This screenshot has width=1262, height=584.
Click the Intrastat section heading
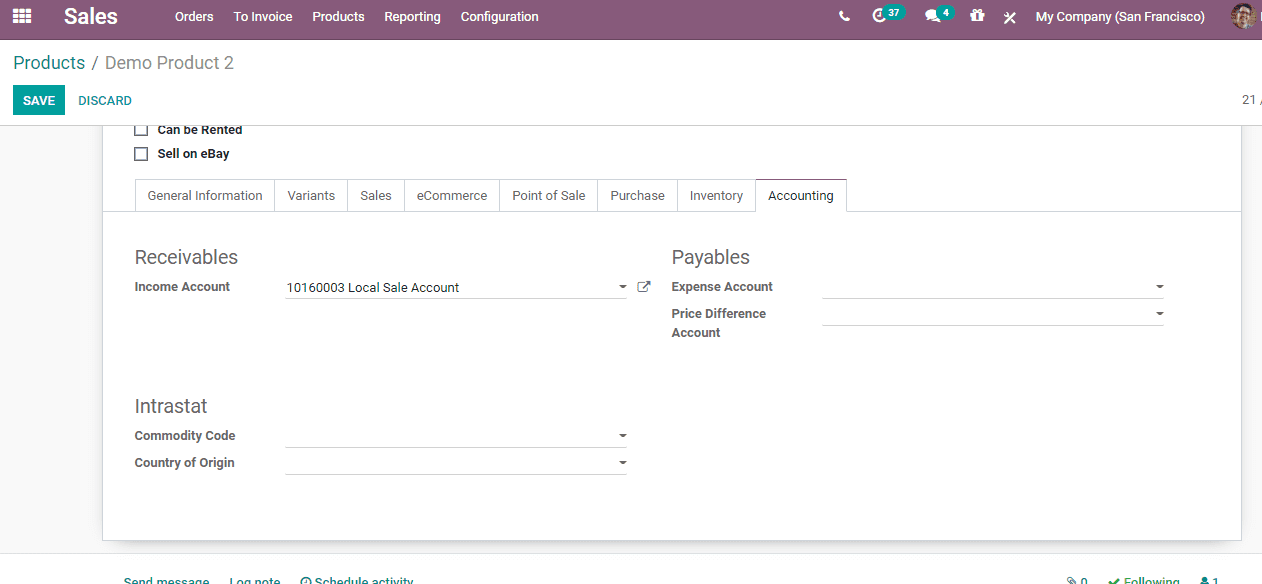171,406
